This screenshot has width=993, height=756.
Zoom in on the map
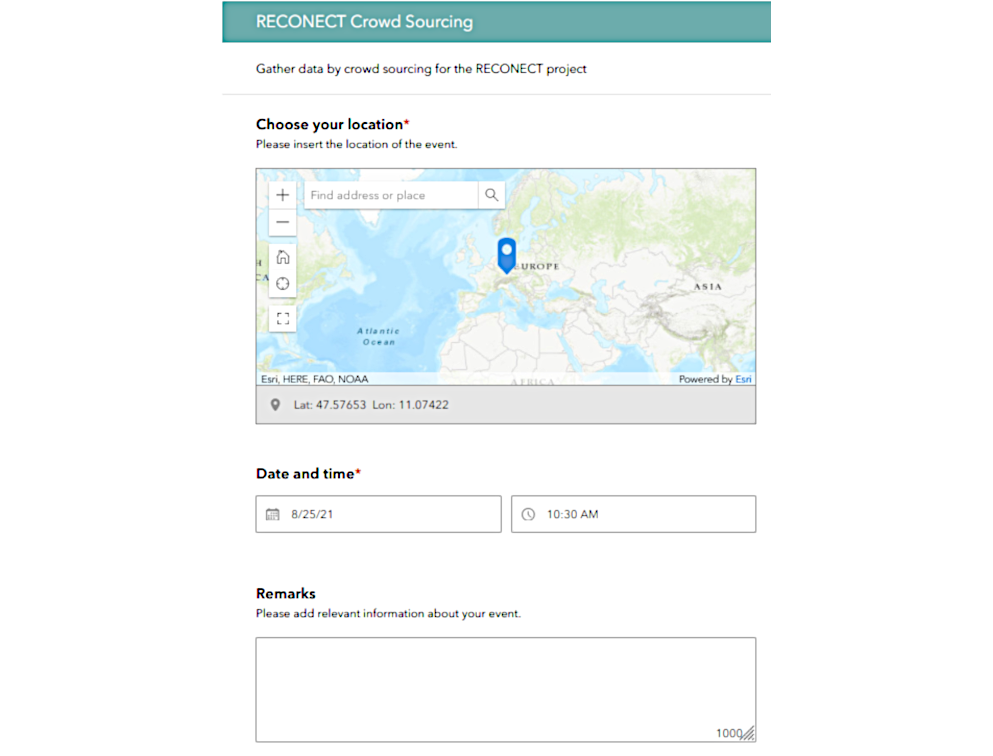(282, 195)
